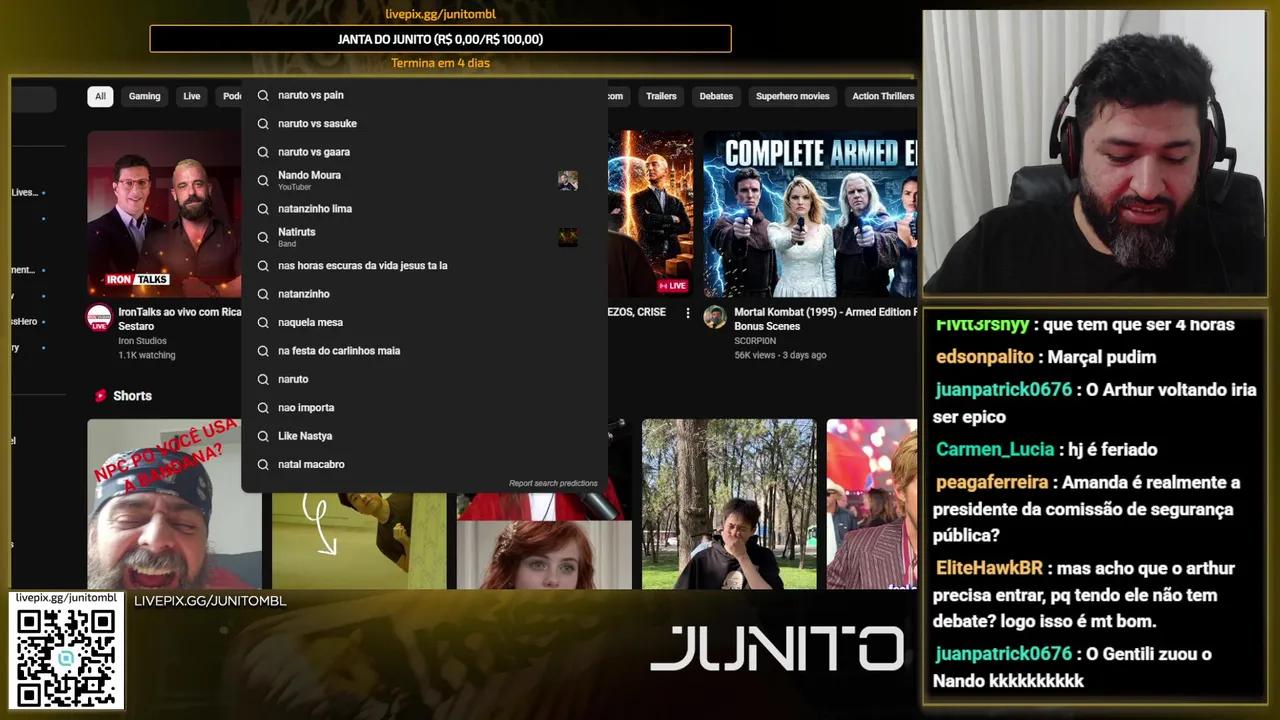Click the search icon beside 'nao importa'
The image size is (1280, 720).
tap(263, 408)
